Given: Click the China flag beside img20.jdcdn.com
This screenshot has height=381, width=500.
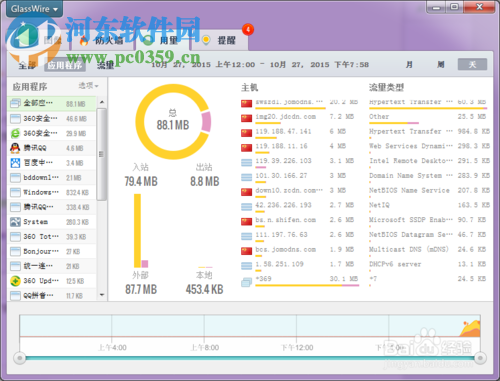Looking at the screenshot, I should click(x=246, y=118).
